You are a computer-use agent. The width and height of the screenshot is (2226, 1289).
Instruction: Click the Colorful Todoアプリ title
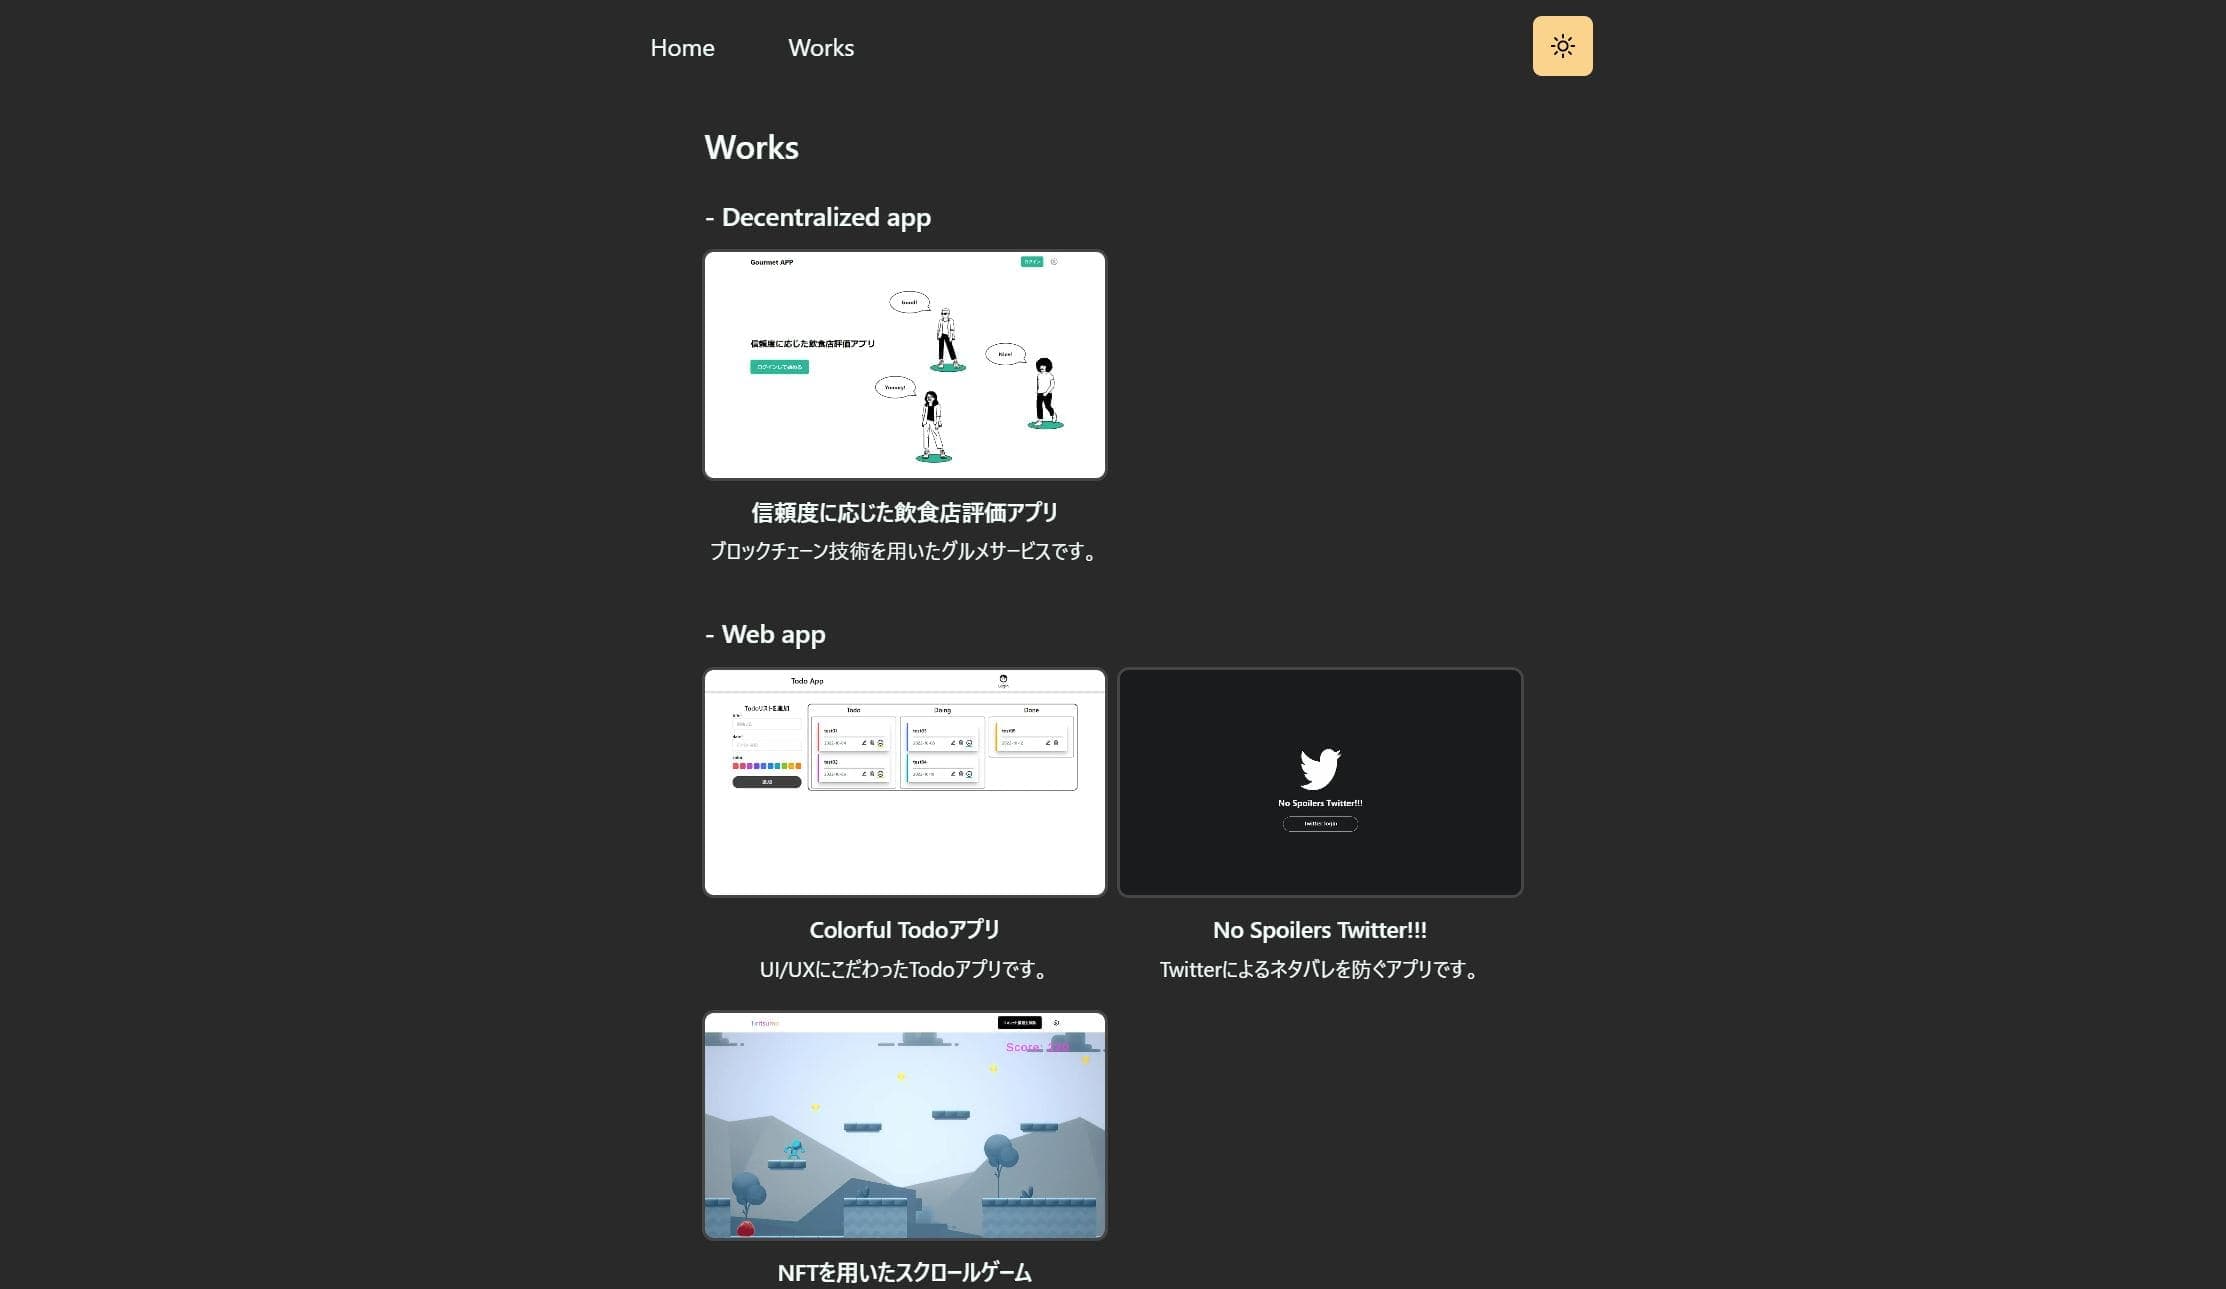[905, 930]
